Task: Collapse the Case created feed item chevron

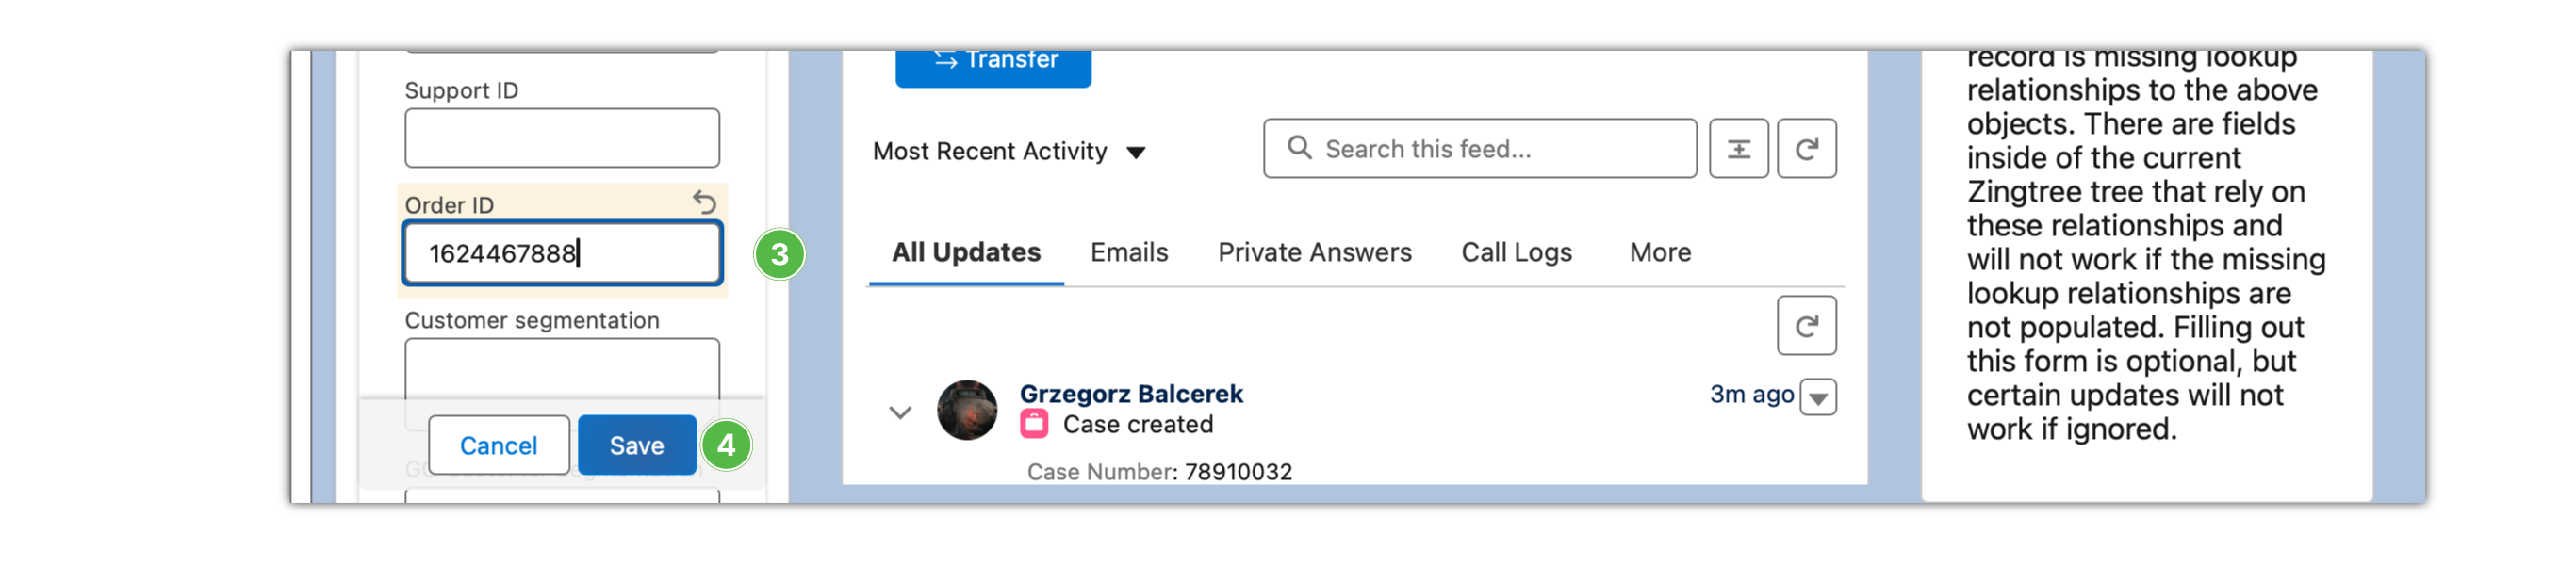Action: 900,411
